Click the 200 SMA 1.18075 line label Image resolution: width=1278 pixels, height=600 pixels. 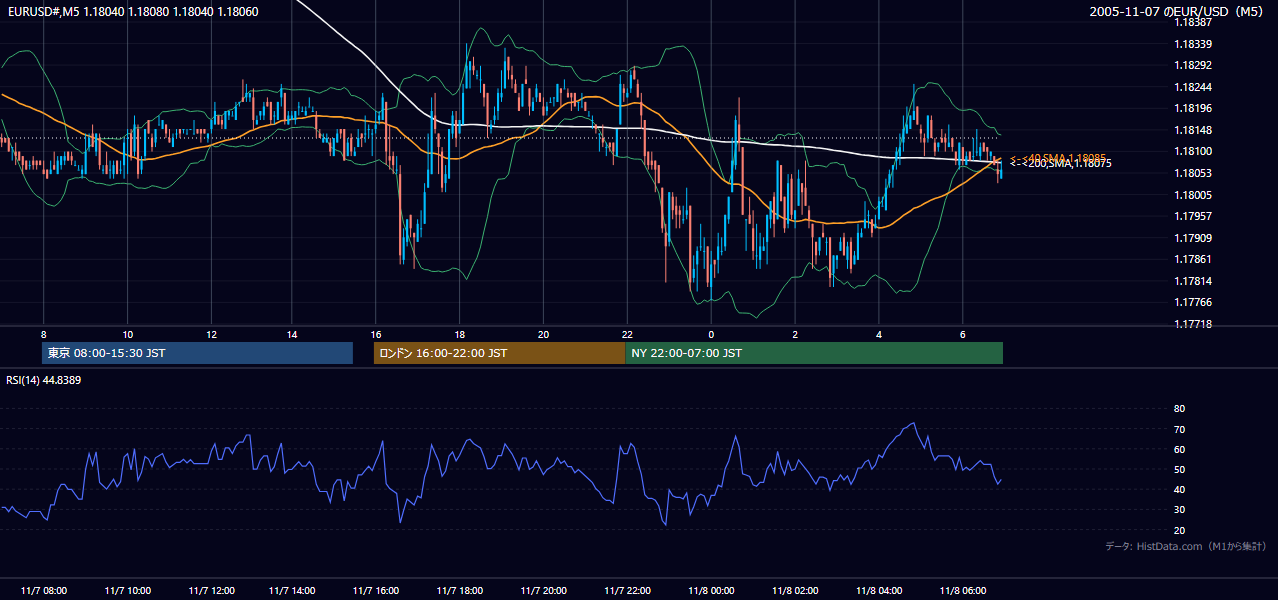coord(1061,164)
